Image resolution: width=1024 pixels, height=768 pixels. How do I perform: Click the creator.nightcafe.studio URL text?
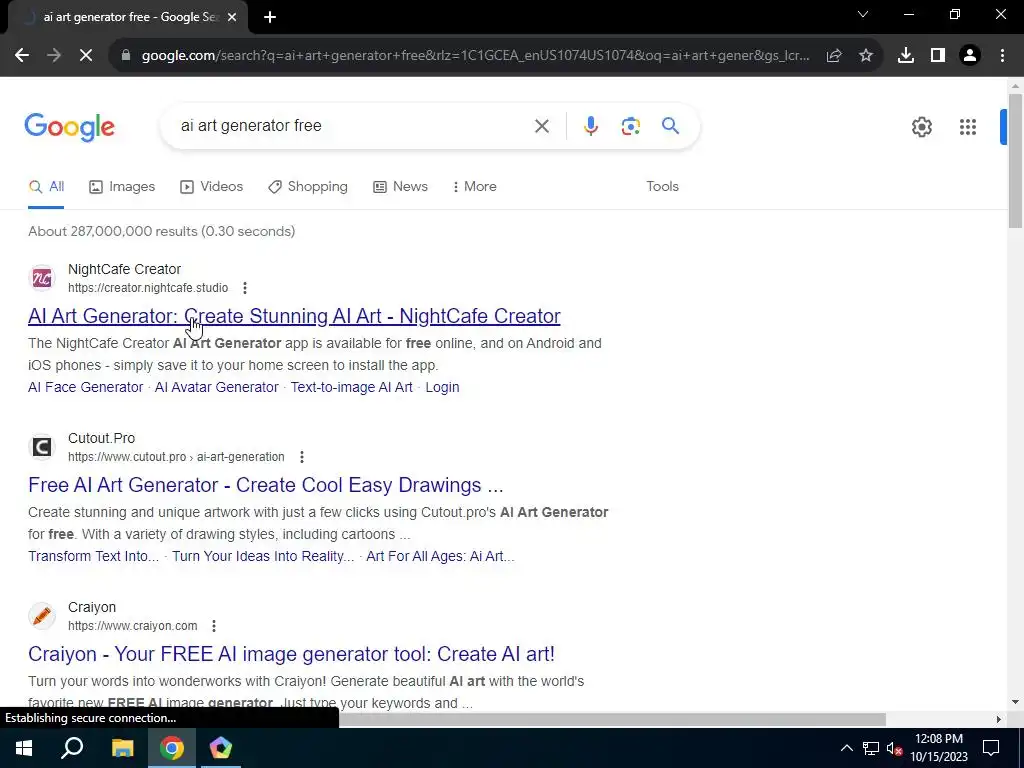(x=148, y=288)
